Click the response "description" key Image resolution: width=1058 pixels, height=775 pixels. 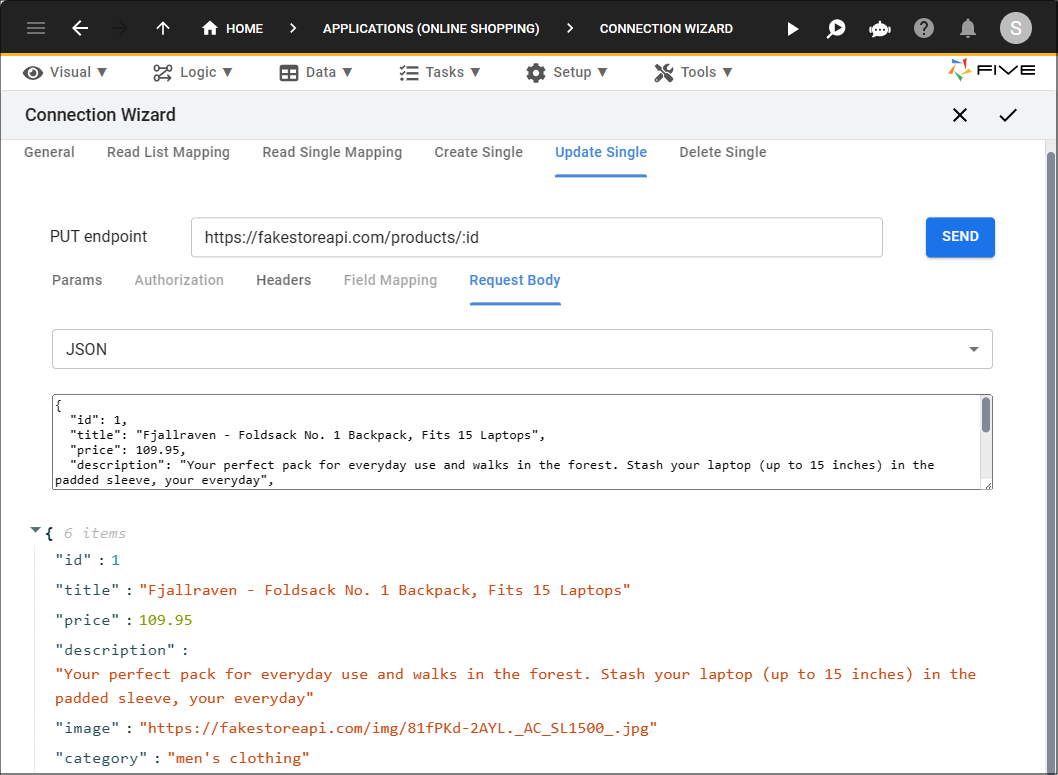(x=115, y=650)
